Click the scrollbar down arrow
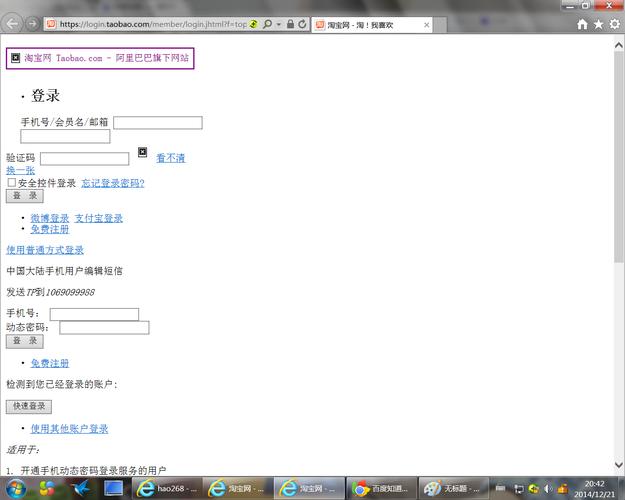The height and width of the screenshot is (500, 625). [x=619, y=465]
